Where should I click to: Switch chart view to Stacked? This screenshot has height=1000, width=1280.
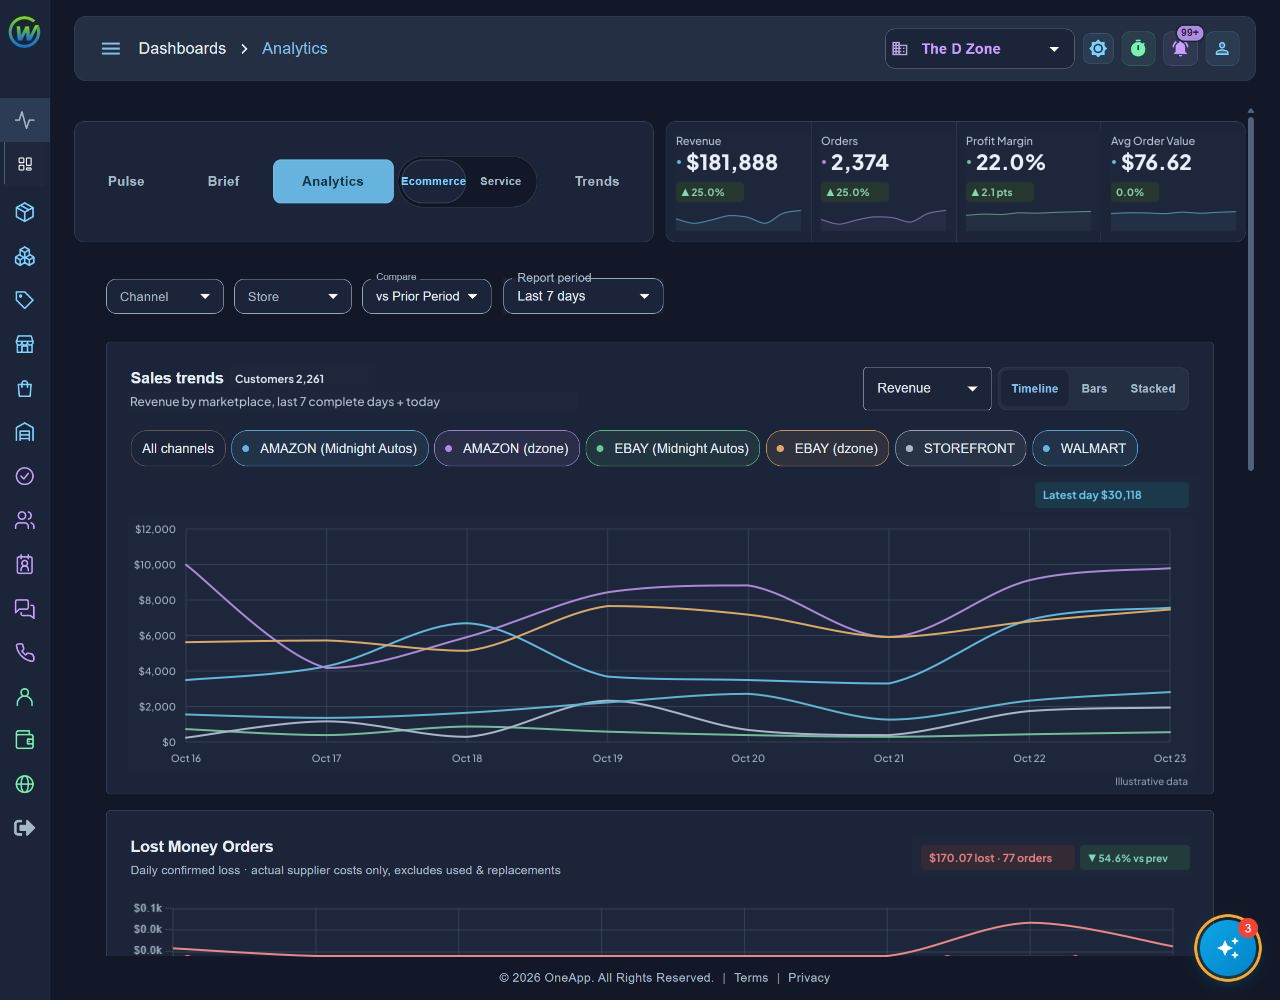(1153, 389)
